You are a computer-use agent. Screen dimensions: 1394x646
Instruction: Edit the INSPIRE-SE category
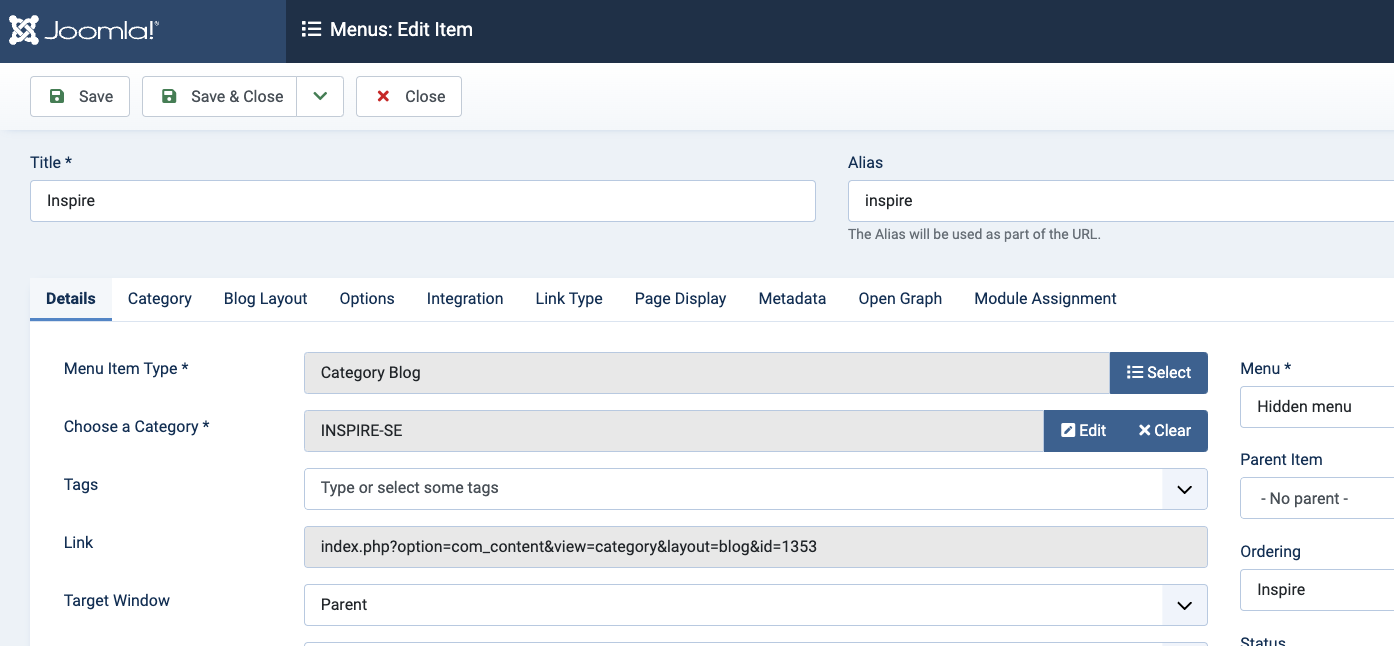(x=1084, y=431)
